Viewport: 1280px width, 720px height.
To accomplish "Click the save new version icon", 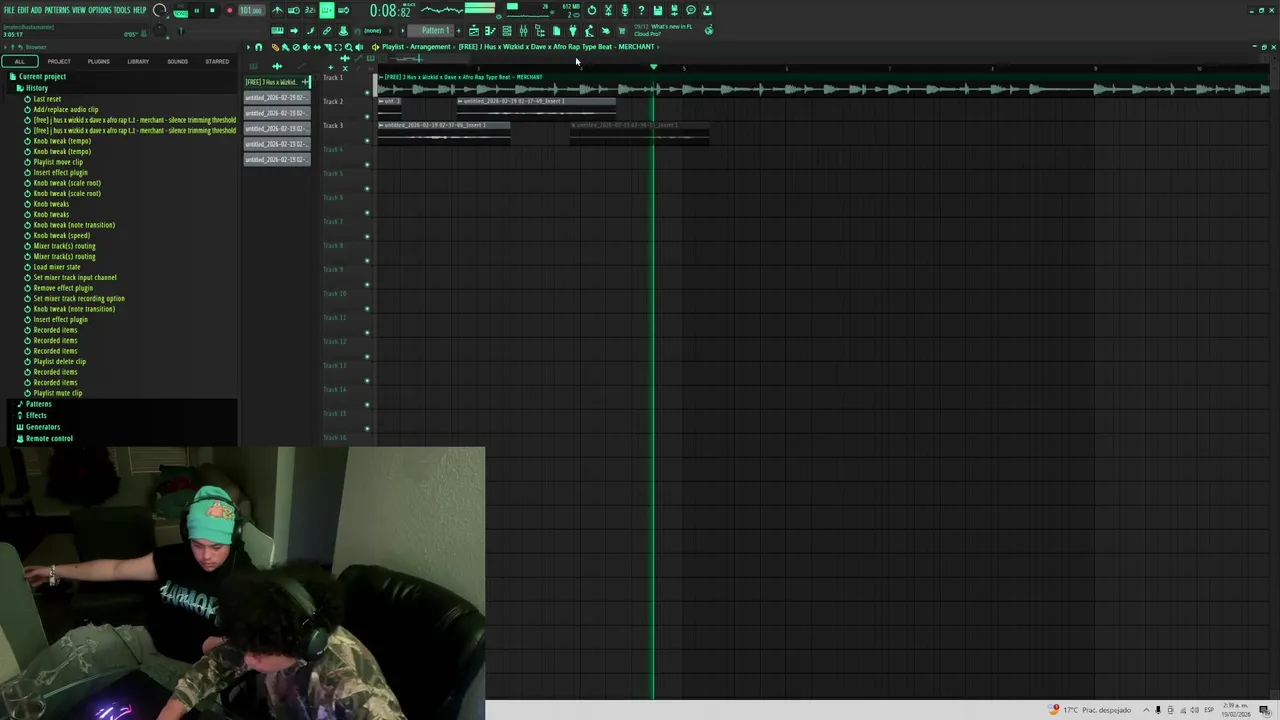I will point(674,11).
